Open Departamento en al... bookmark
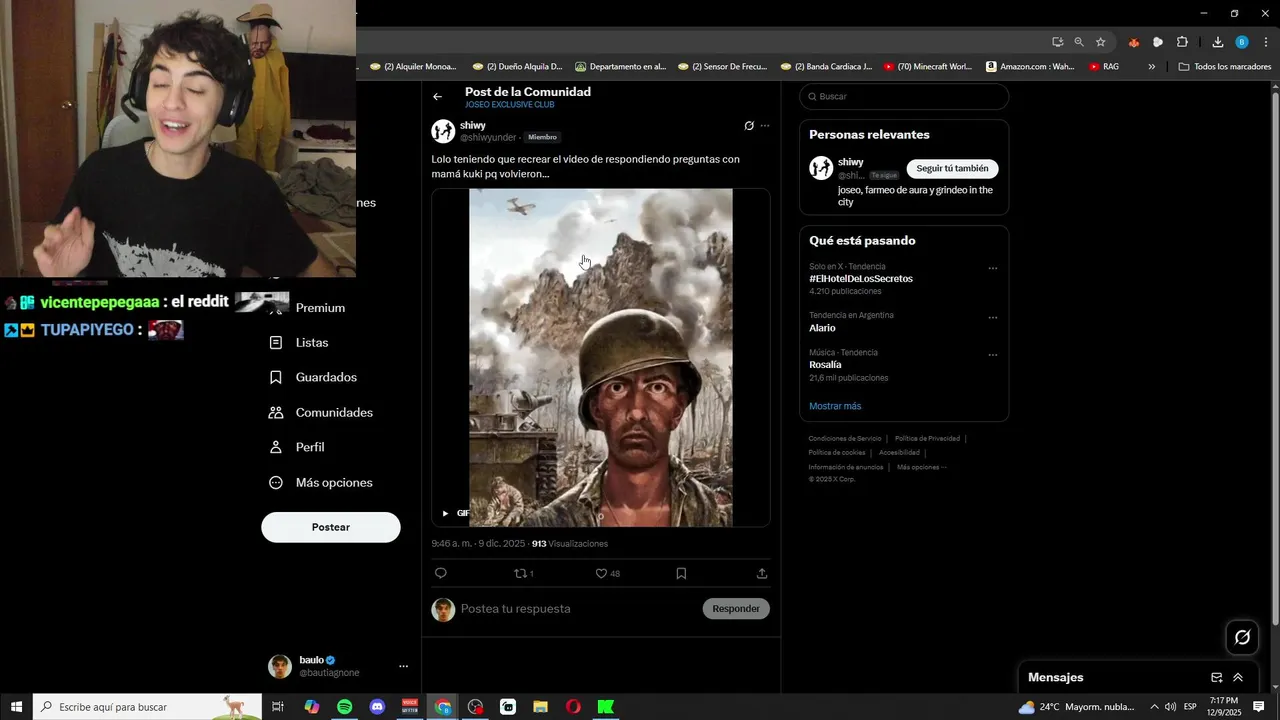This screenshot has width=1280, height=720. pos(620,67)
